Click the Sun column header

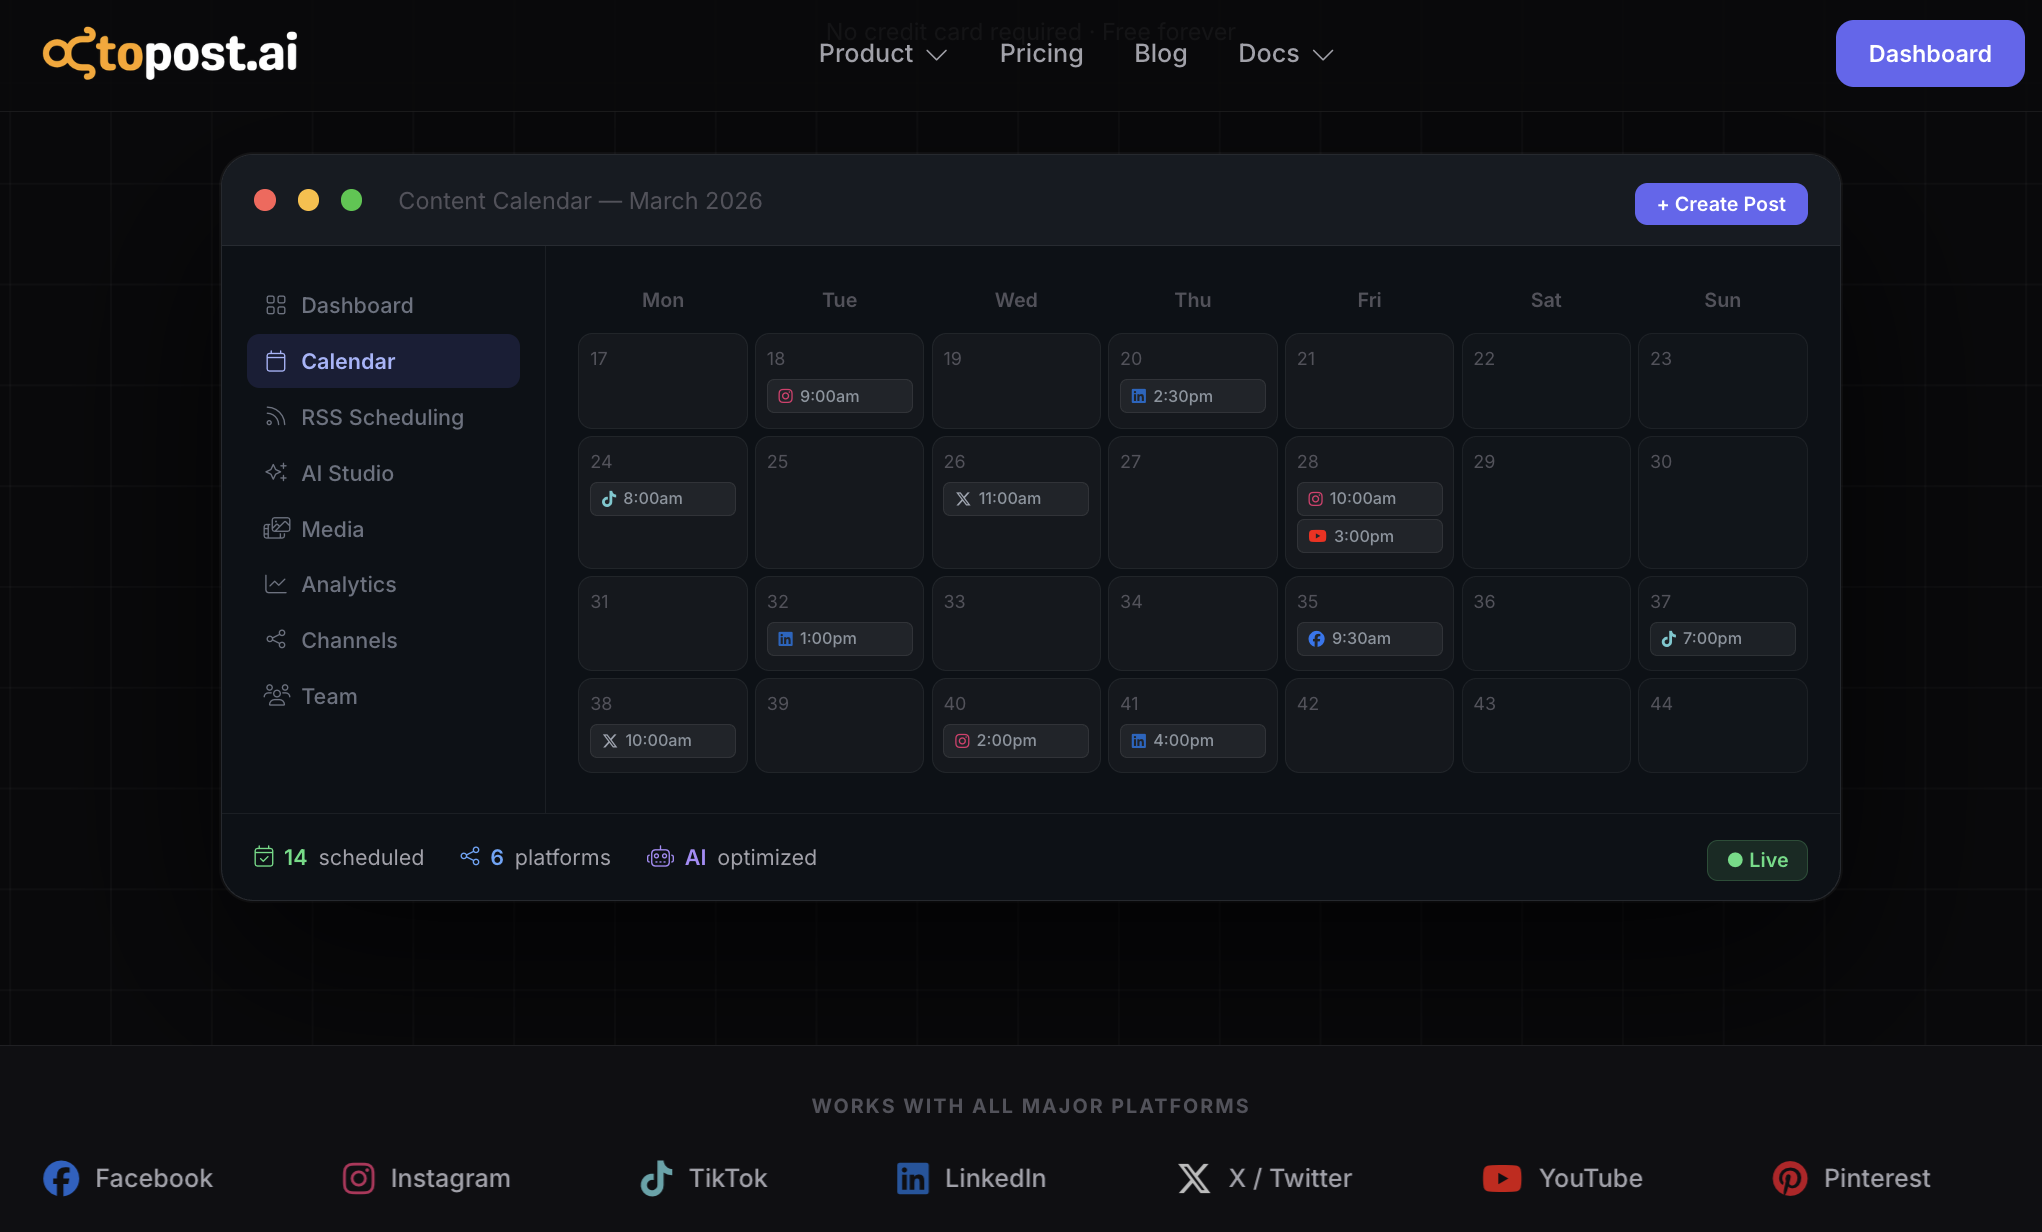(x=1722, y=300)
